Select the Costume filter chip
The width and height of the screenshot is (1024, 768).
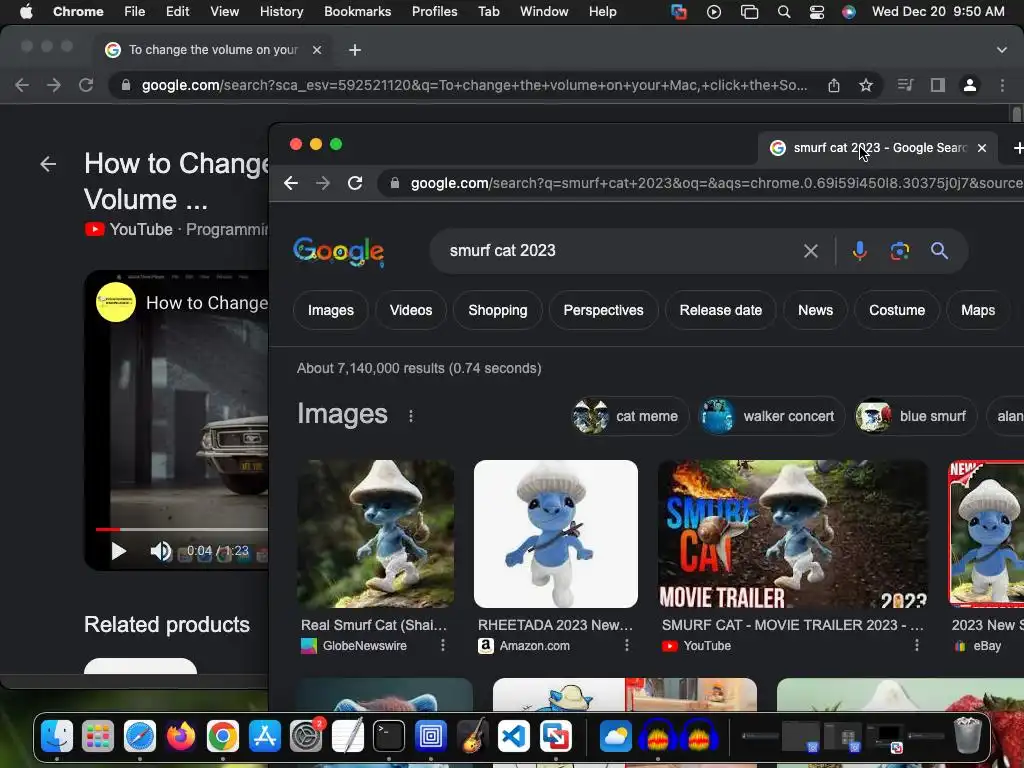pos(897,310)
